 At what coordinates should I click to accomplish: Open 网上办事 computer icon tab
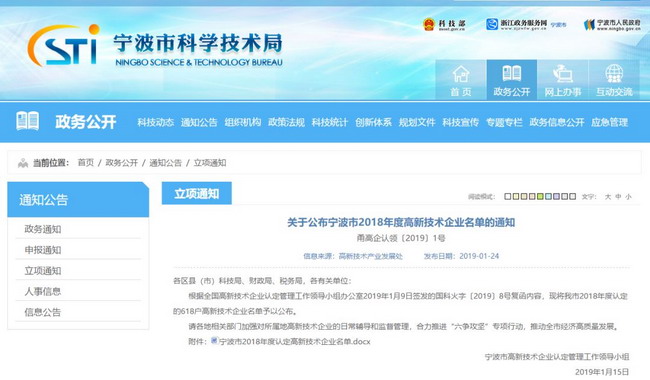pyautogui.click(x=563, y=80)
